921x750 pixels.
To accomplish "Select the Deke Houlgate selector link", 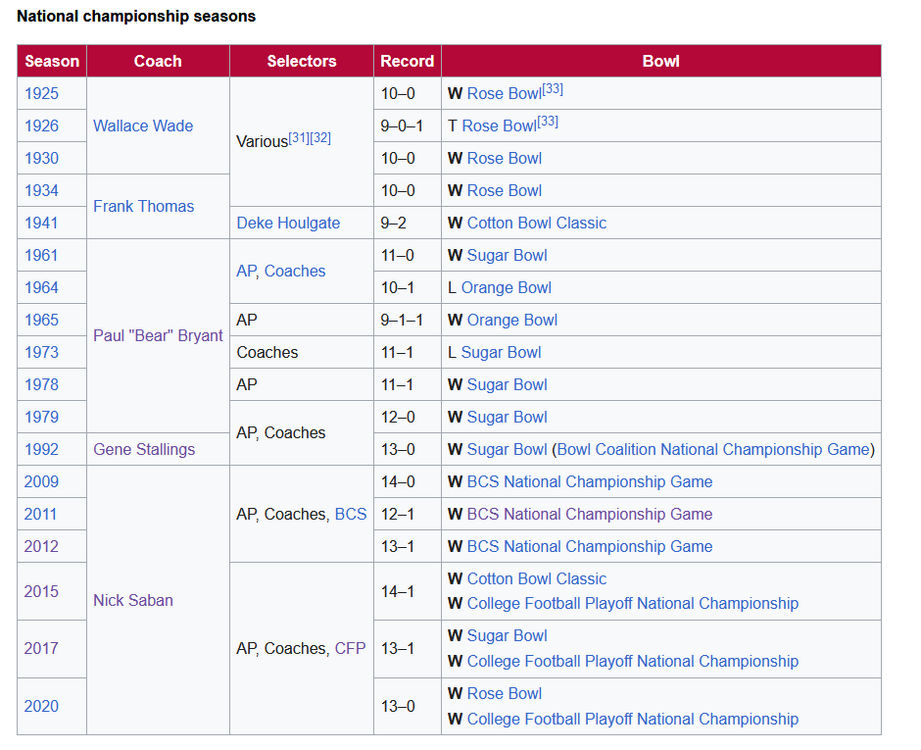I will [x=288, y=223].
